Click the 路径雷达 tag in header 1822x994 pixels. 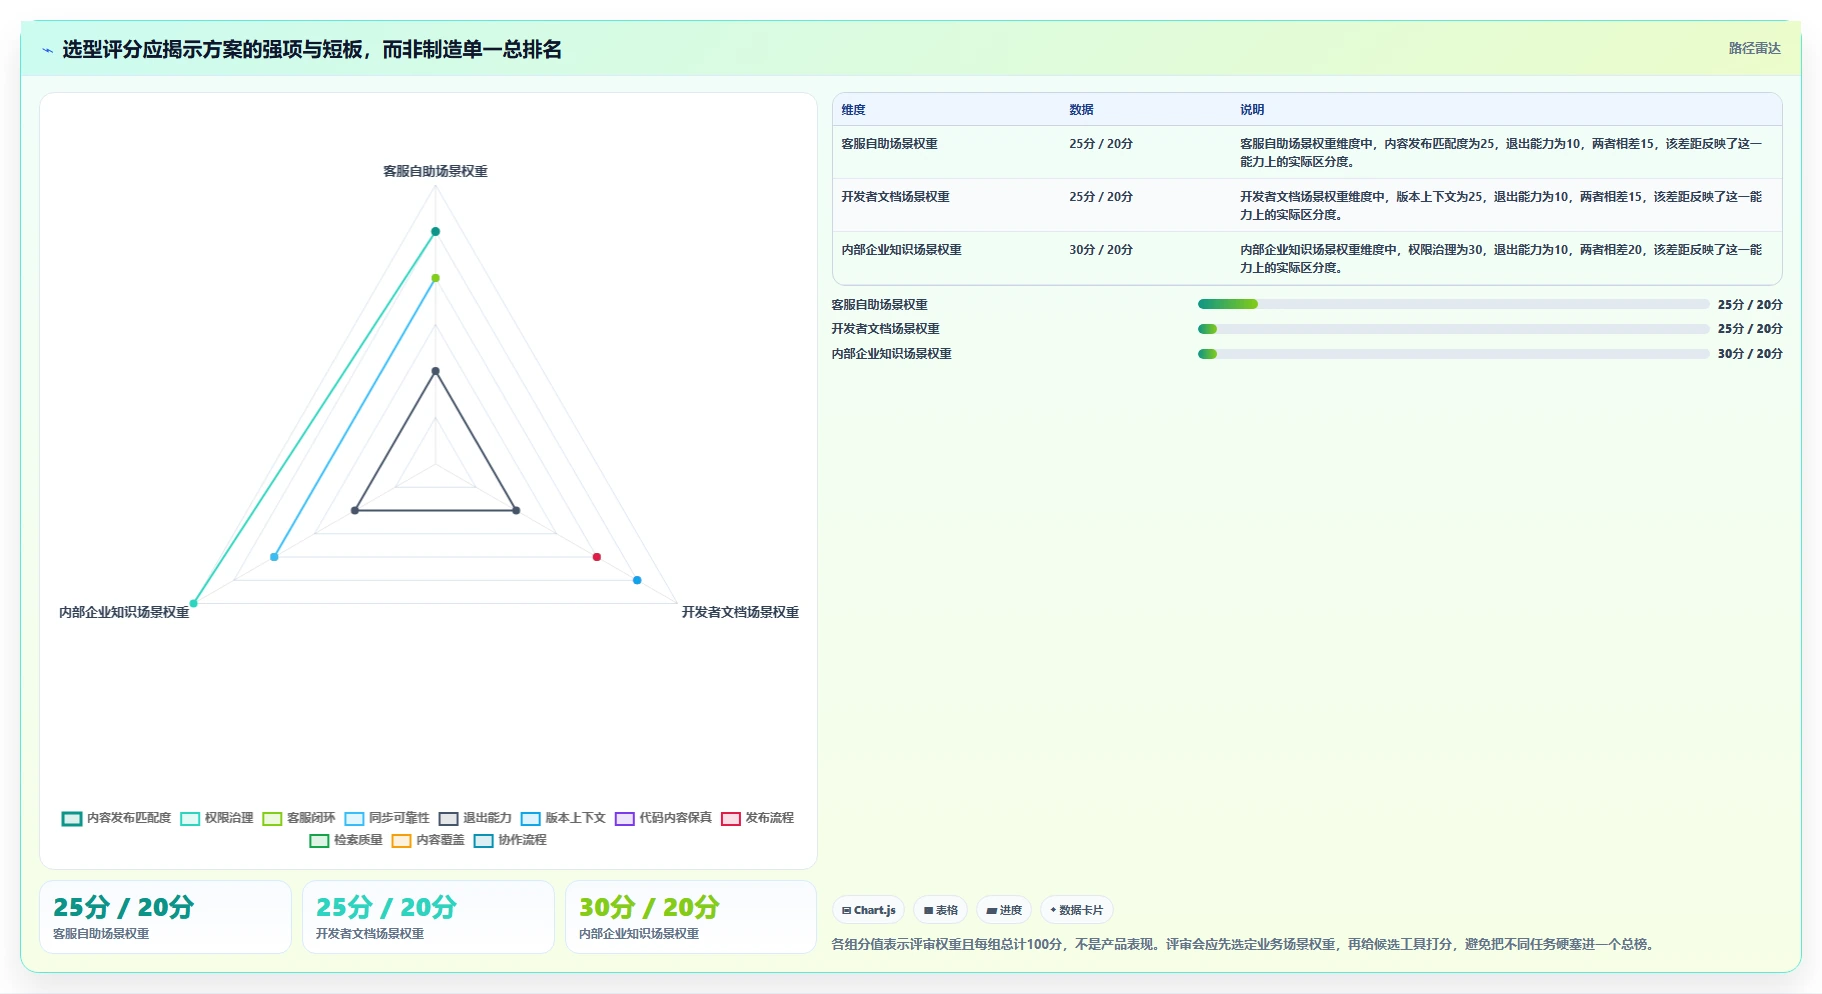pos(1755,48)
